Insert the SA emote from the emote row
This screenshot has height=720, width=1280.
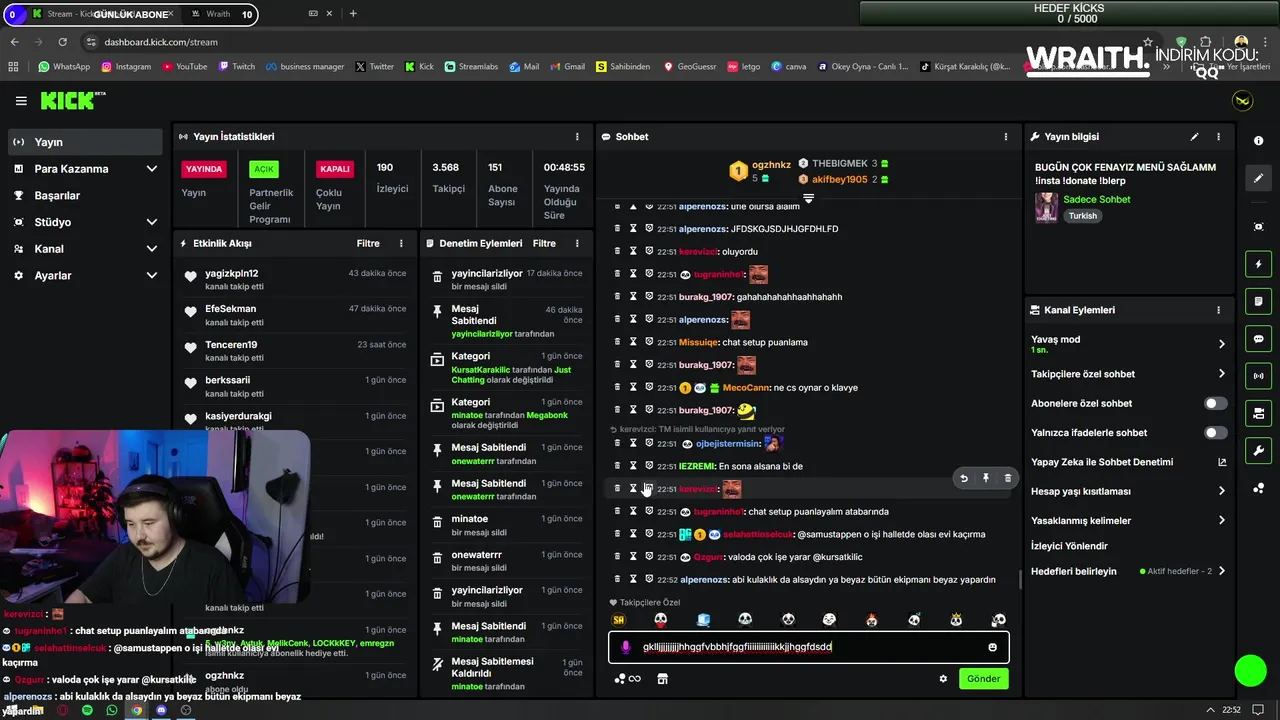[x=618, y=620]
